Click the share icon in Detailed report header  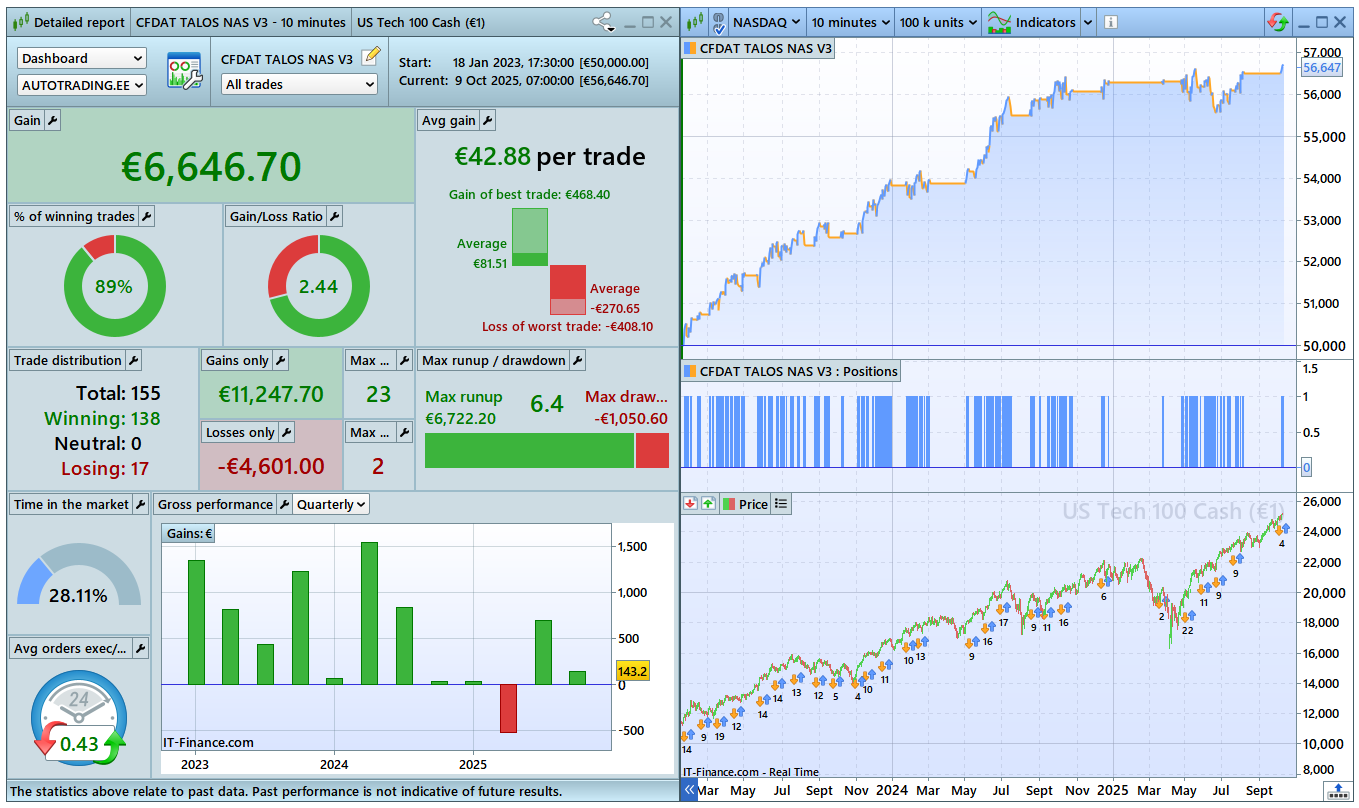603,22
